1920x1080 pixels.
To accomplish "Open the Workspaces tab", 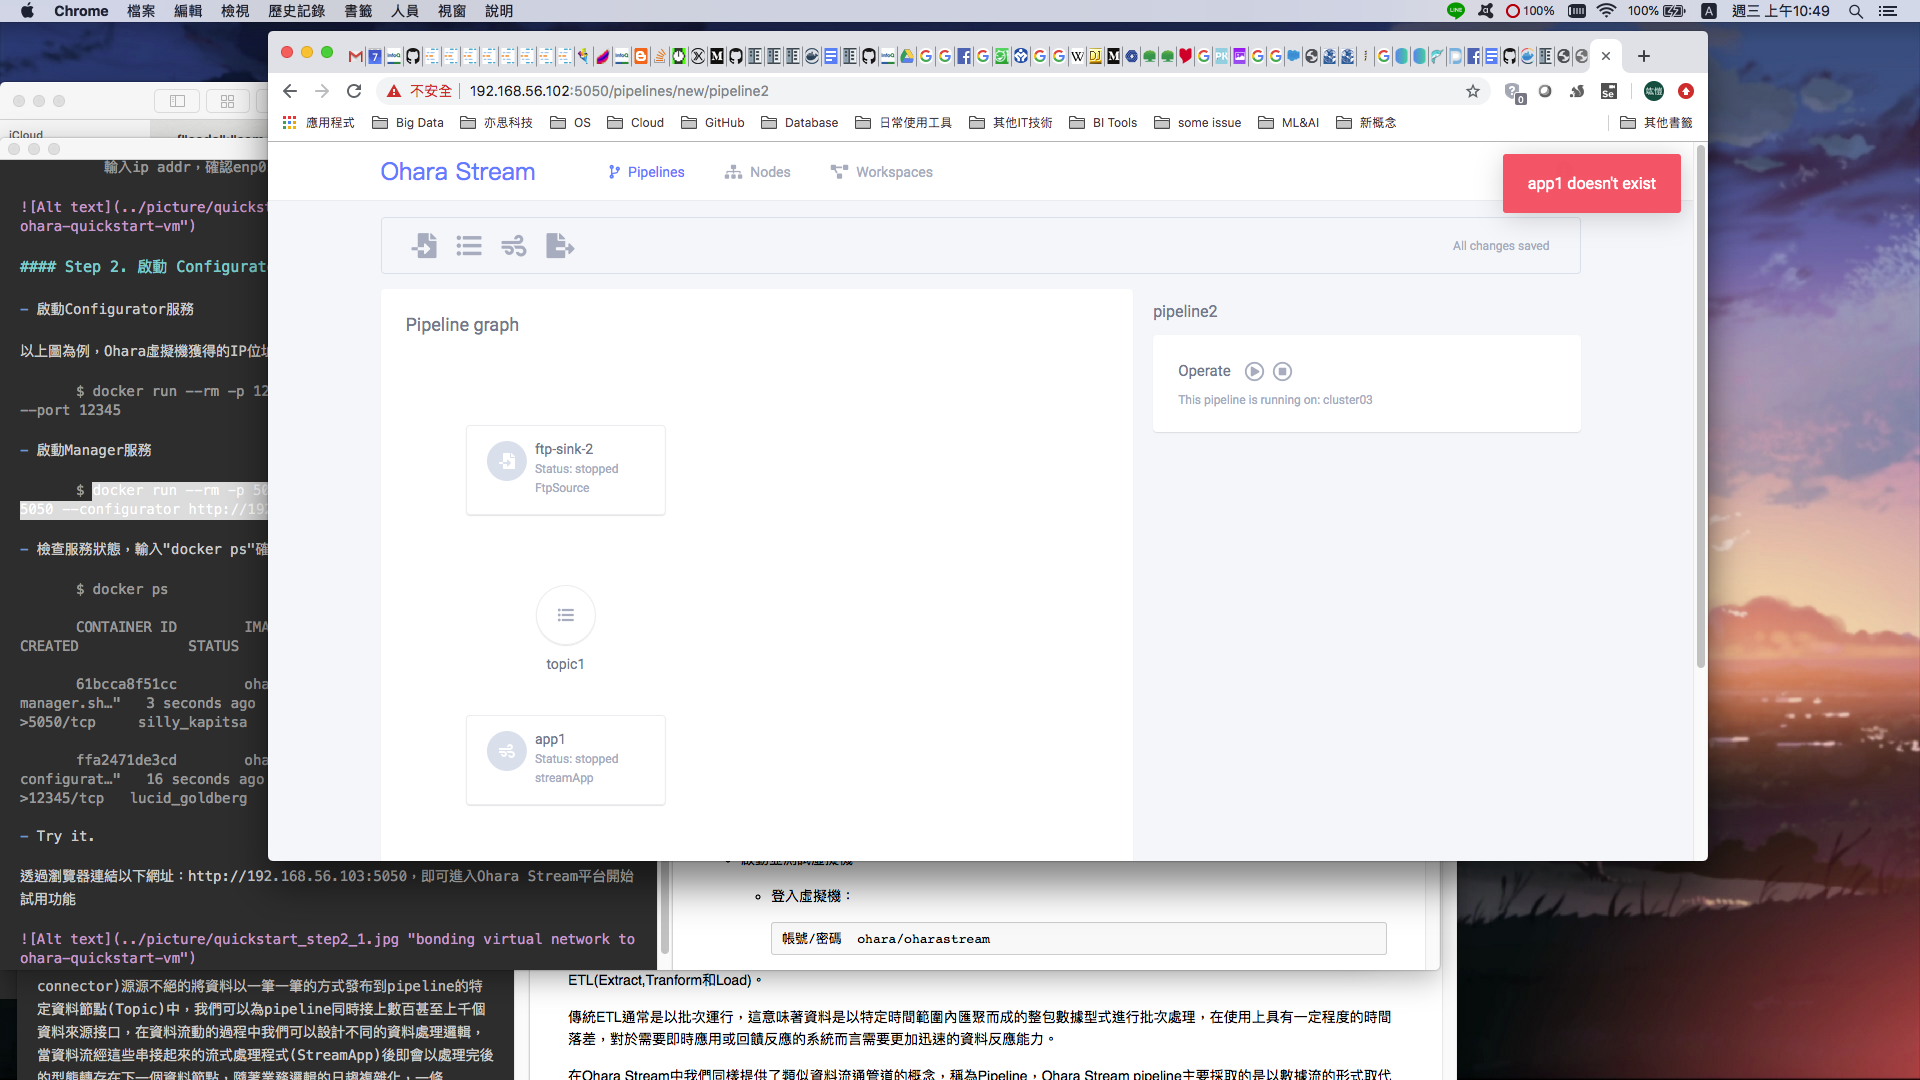I will [x=882, y=172].
